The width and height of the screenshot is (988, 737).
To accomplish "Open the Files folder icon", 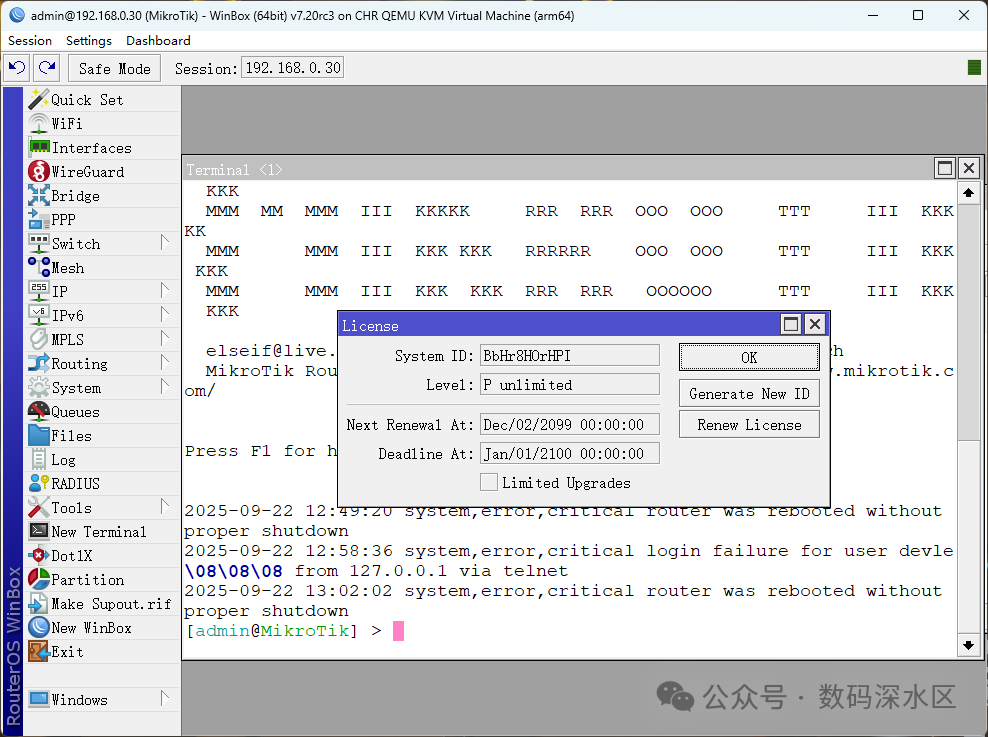I will [x=38, y=435].
